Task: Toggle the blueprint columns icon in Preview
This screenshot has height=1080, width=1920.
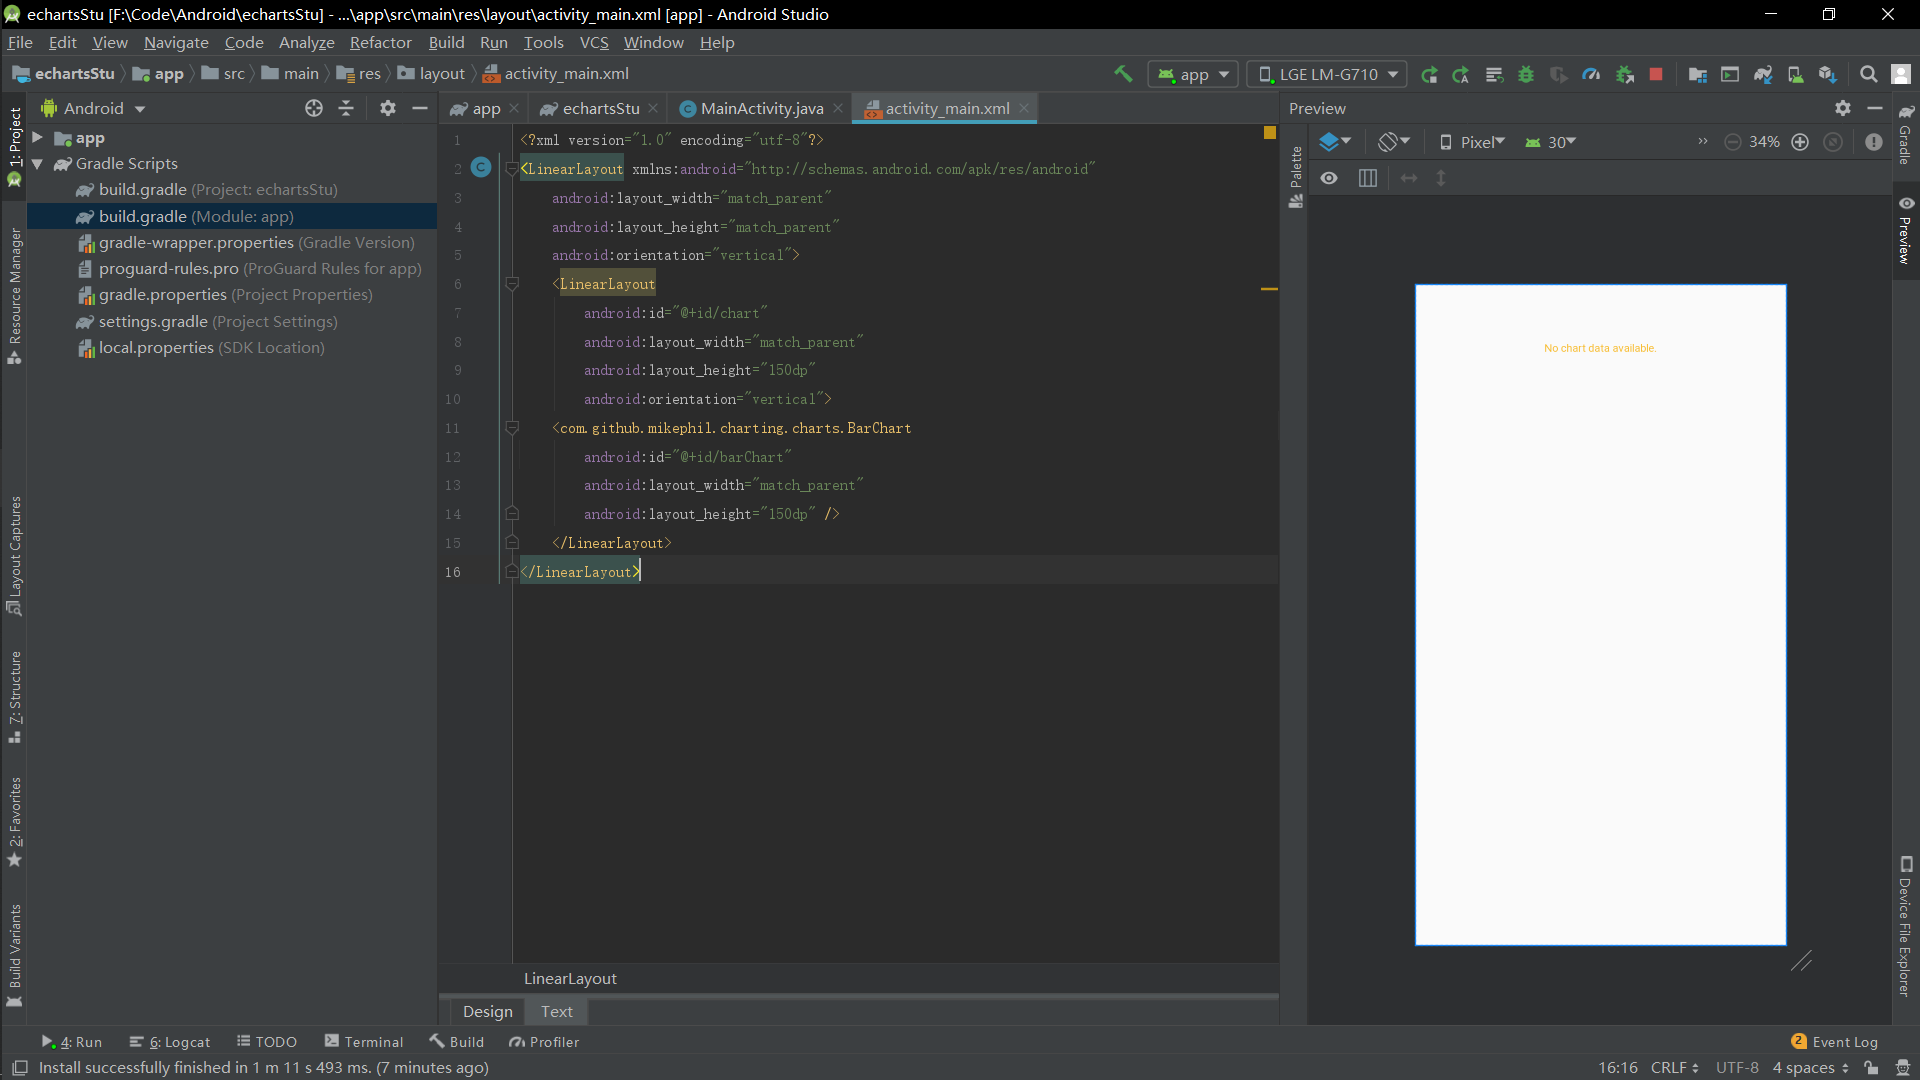Action: (x=1368, y=178)
